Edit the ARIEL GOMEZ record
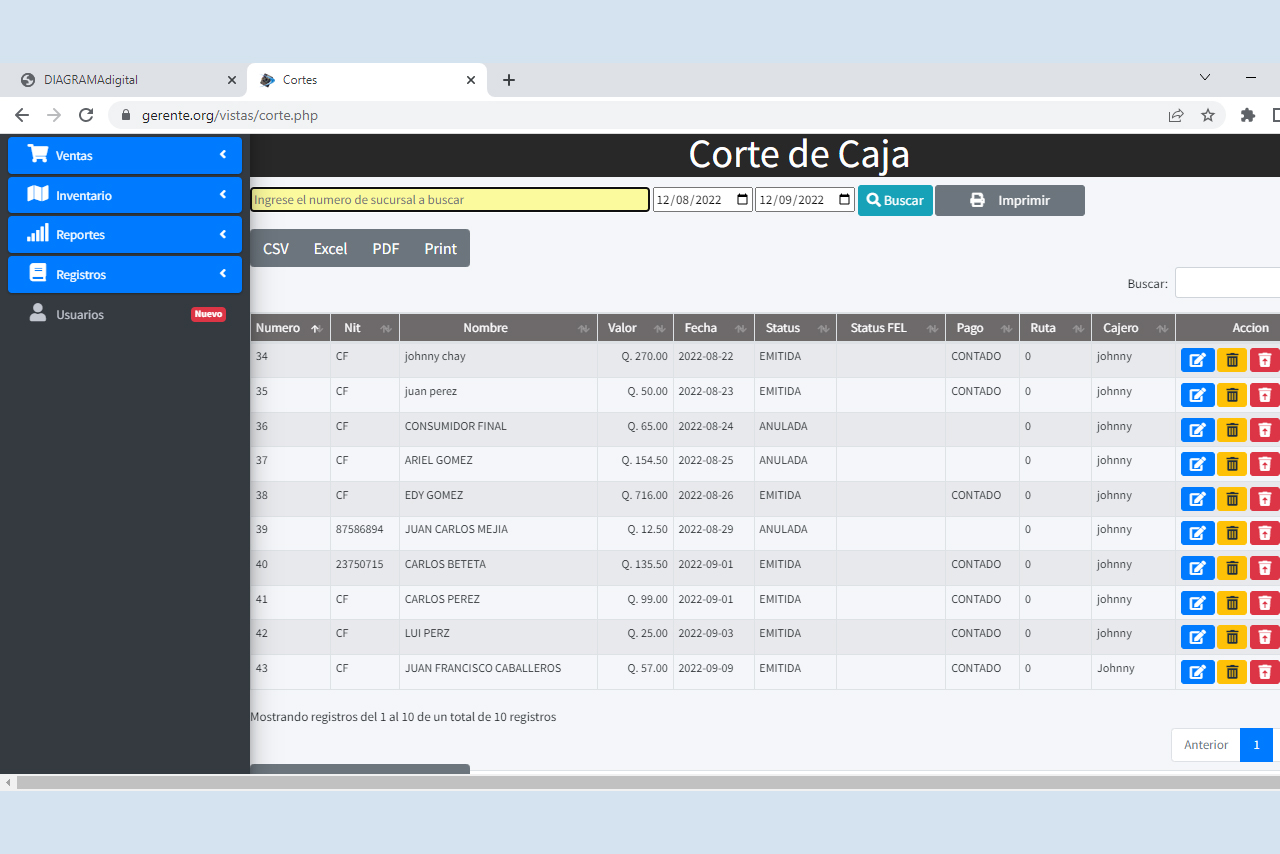1280x854 pixels. [x=1197, y=464]
